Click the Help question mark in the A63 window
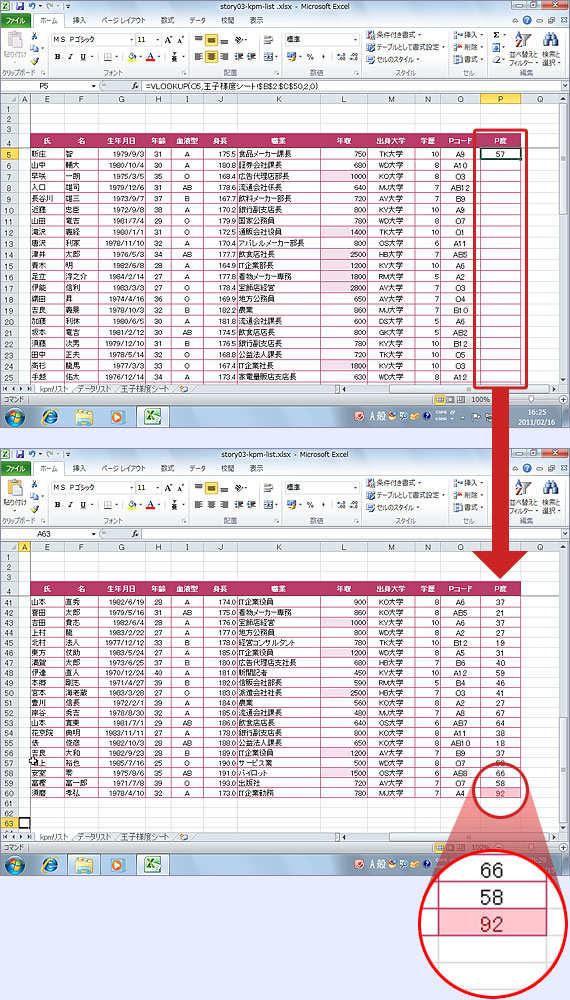This screenshot has height=1000, width=570. tap(526, 468)
